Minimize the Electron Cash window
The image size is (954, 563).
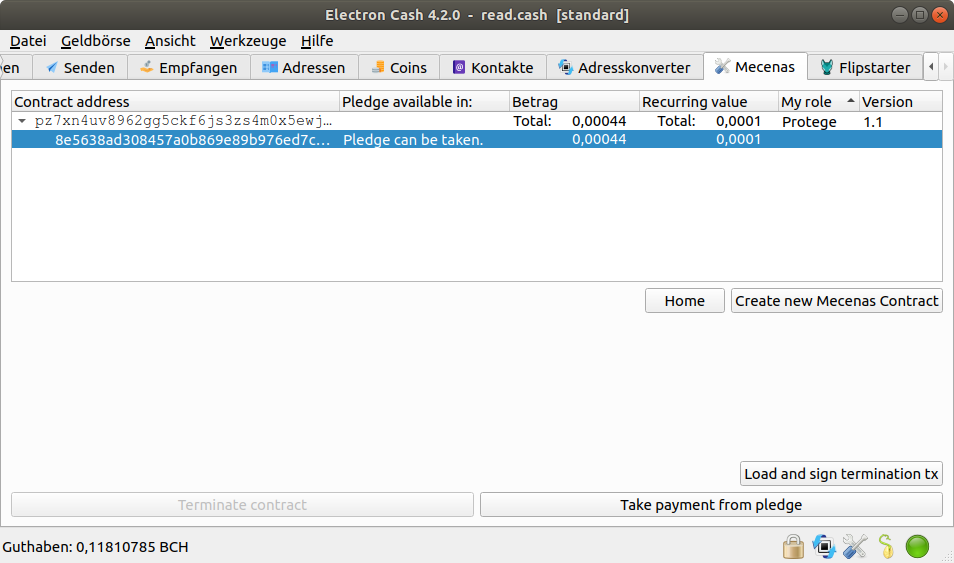[x=900, y=15]
